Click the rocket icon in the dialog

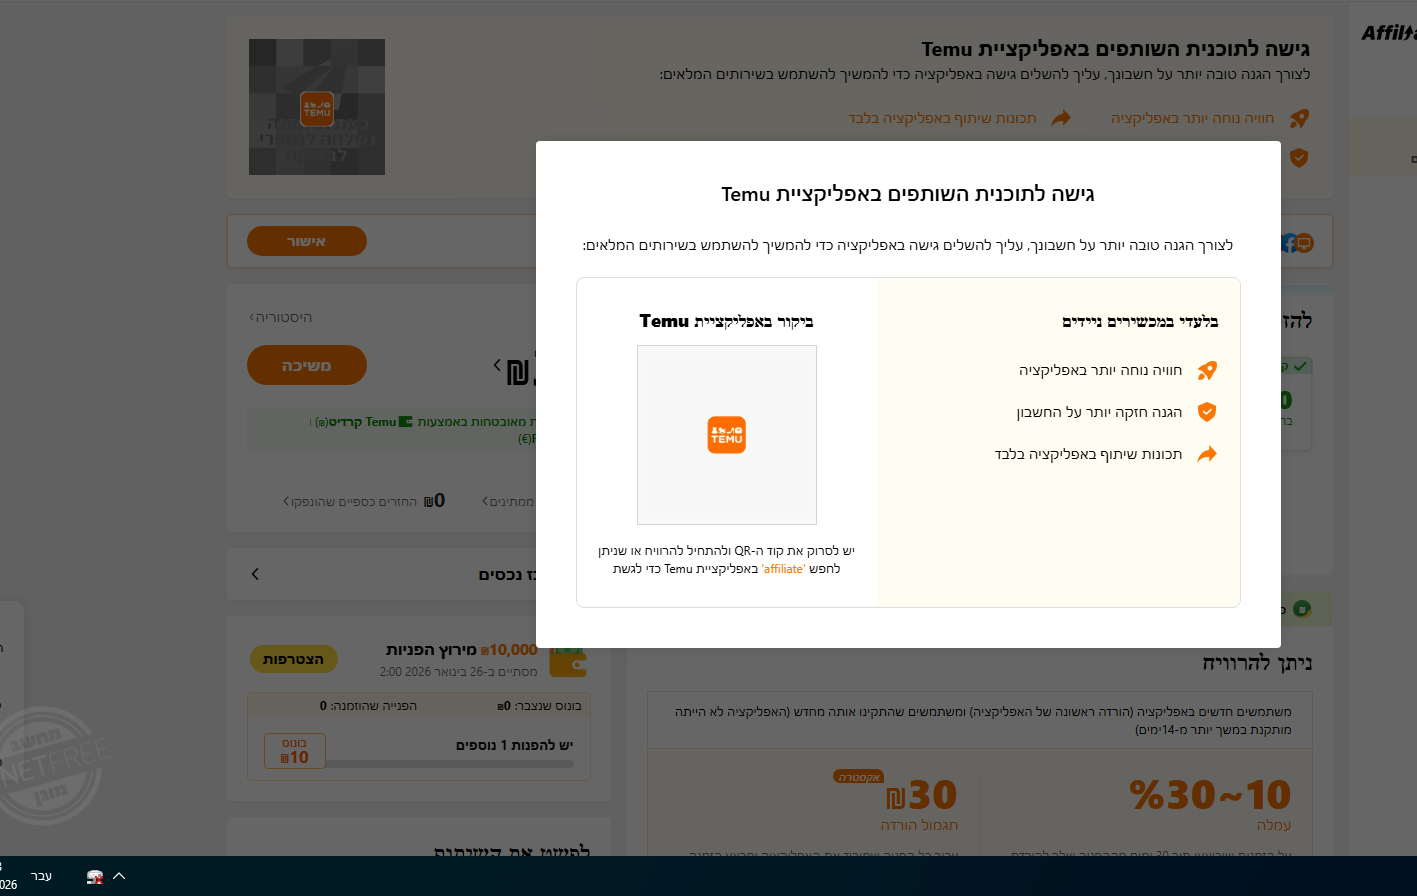[x=1207, y=370]
